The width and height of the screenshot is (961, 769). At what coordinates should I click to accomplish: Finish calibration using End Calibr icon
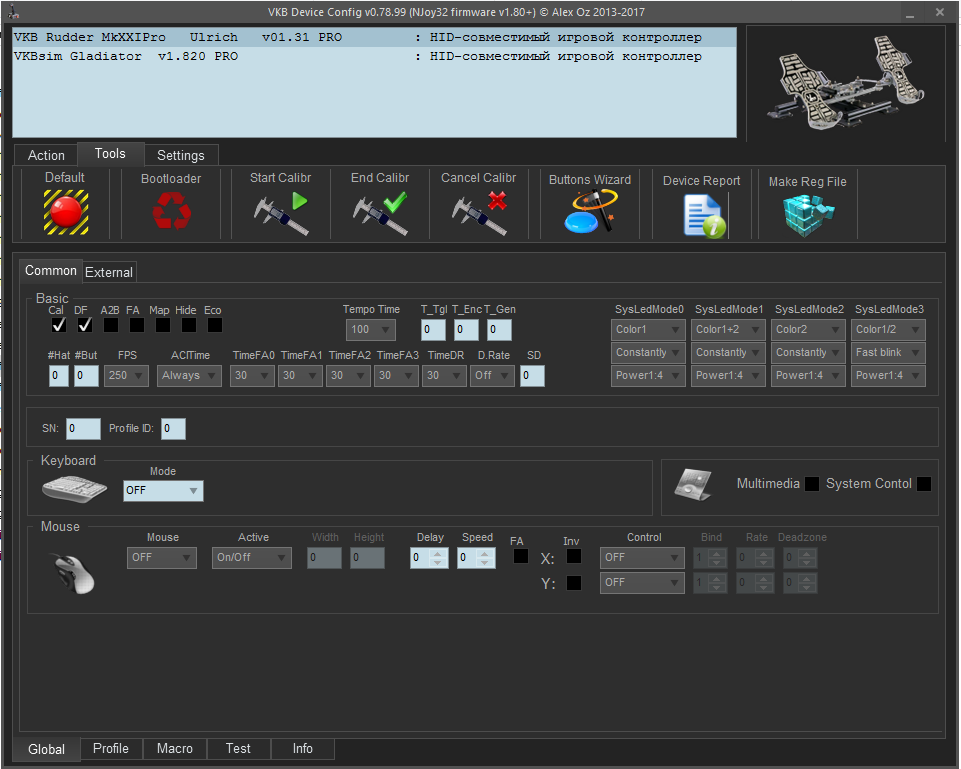pos(380,213)
